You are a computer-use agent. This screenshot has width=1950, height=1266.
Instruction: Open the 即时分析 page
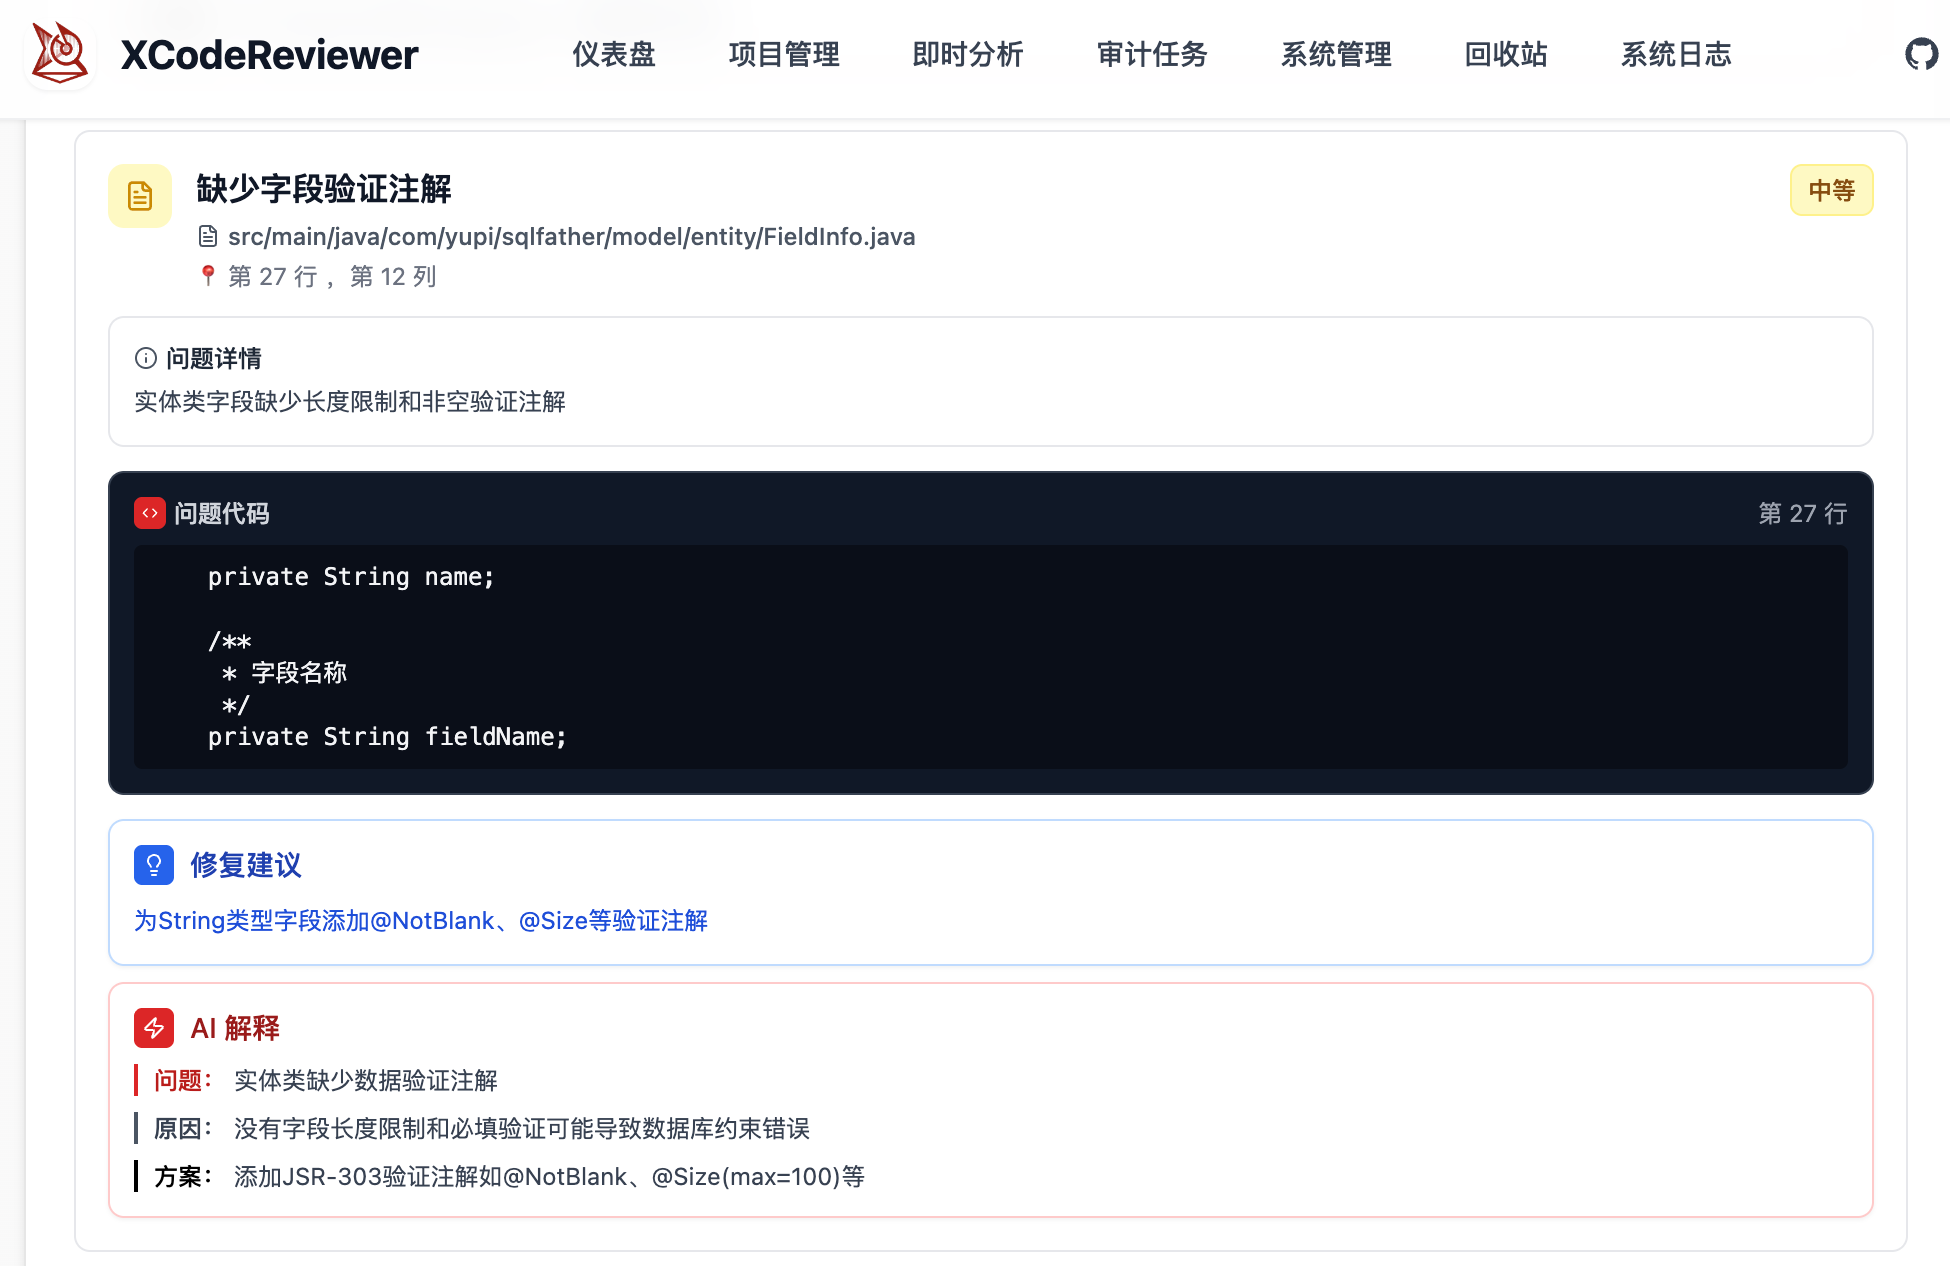(967, 55)
